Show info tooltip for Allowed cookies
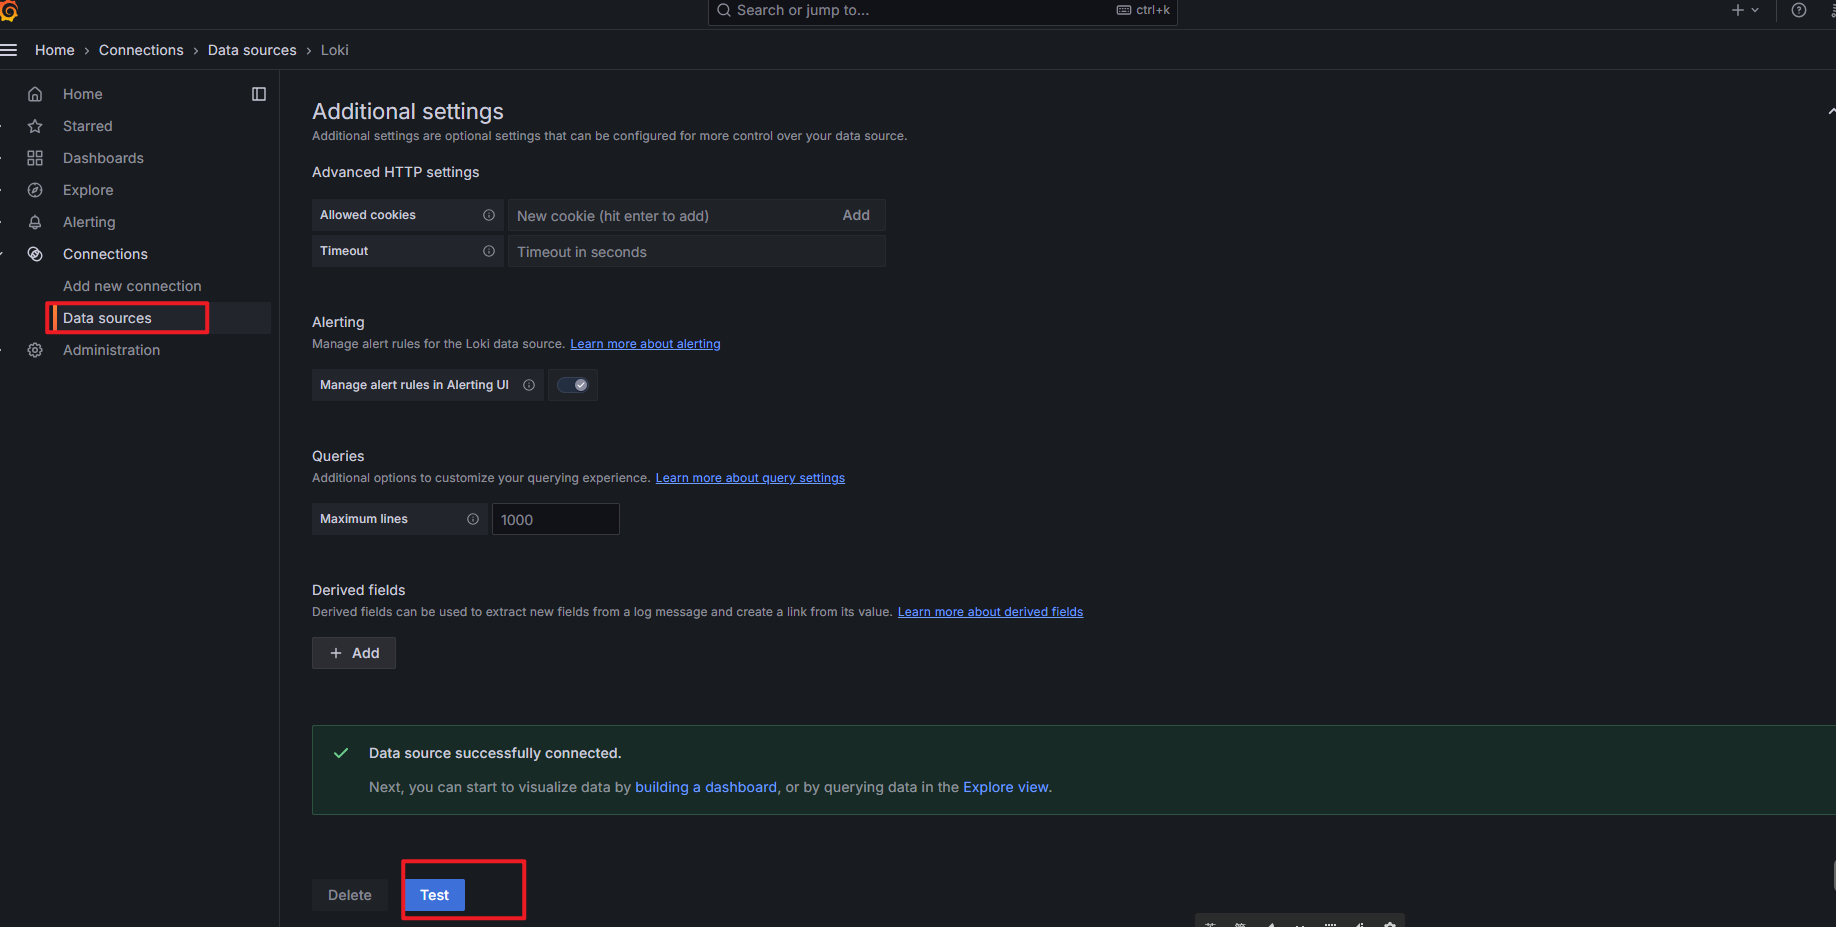This screenshot has width=1836, height=927. [x=489, y=215]
